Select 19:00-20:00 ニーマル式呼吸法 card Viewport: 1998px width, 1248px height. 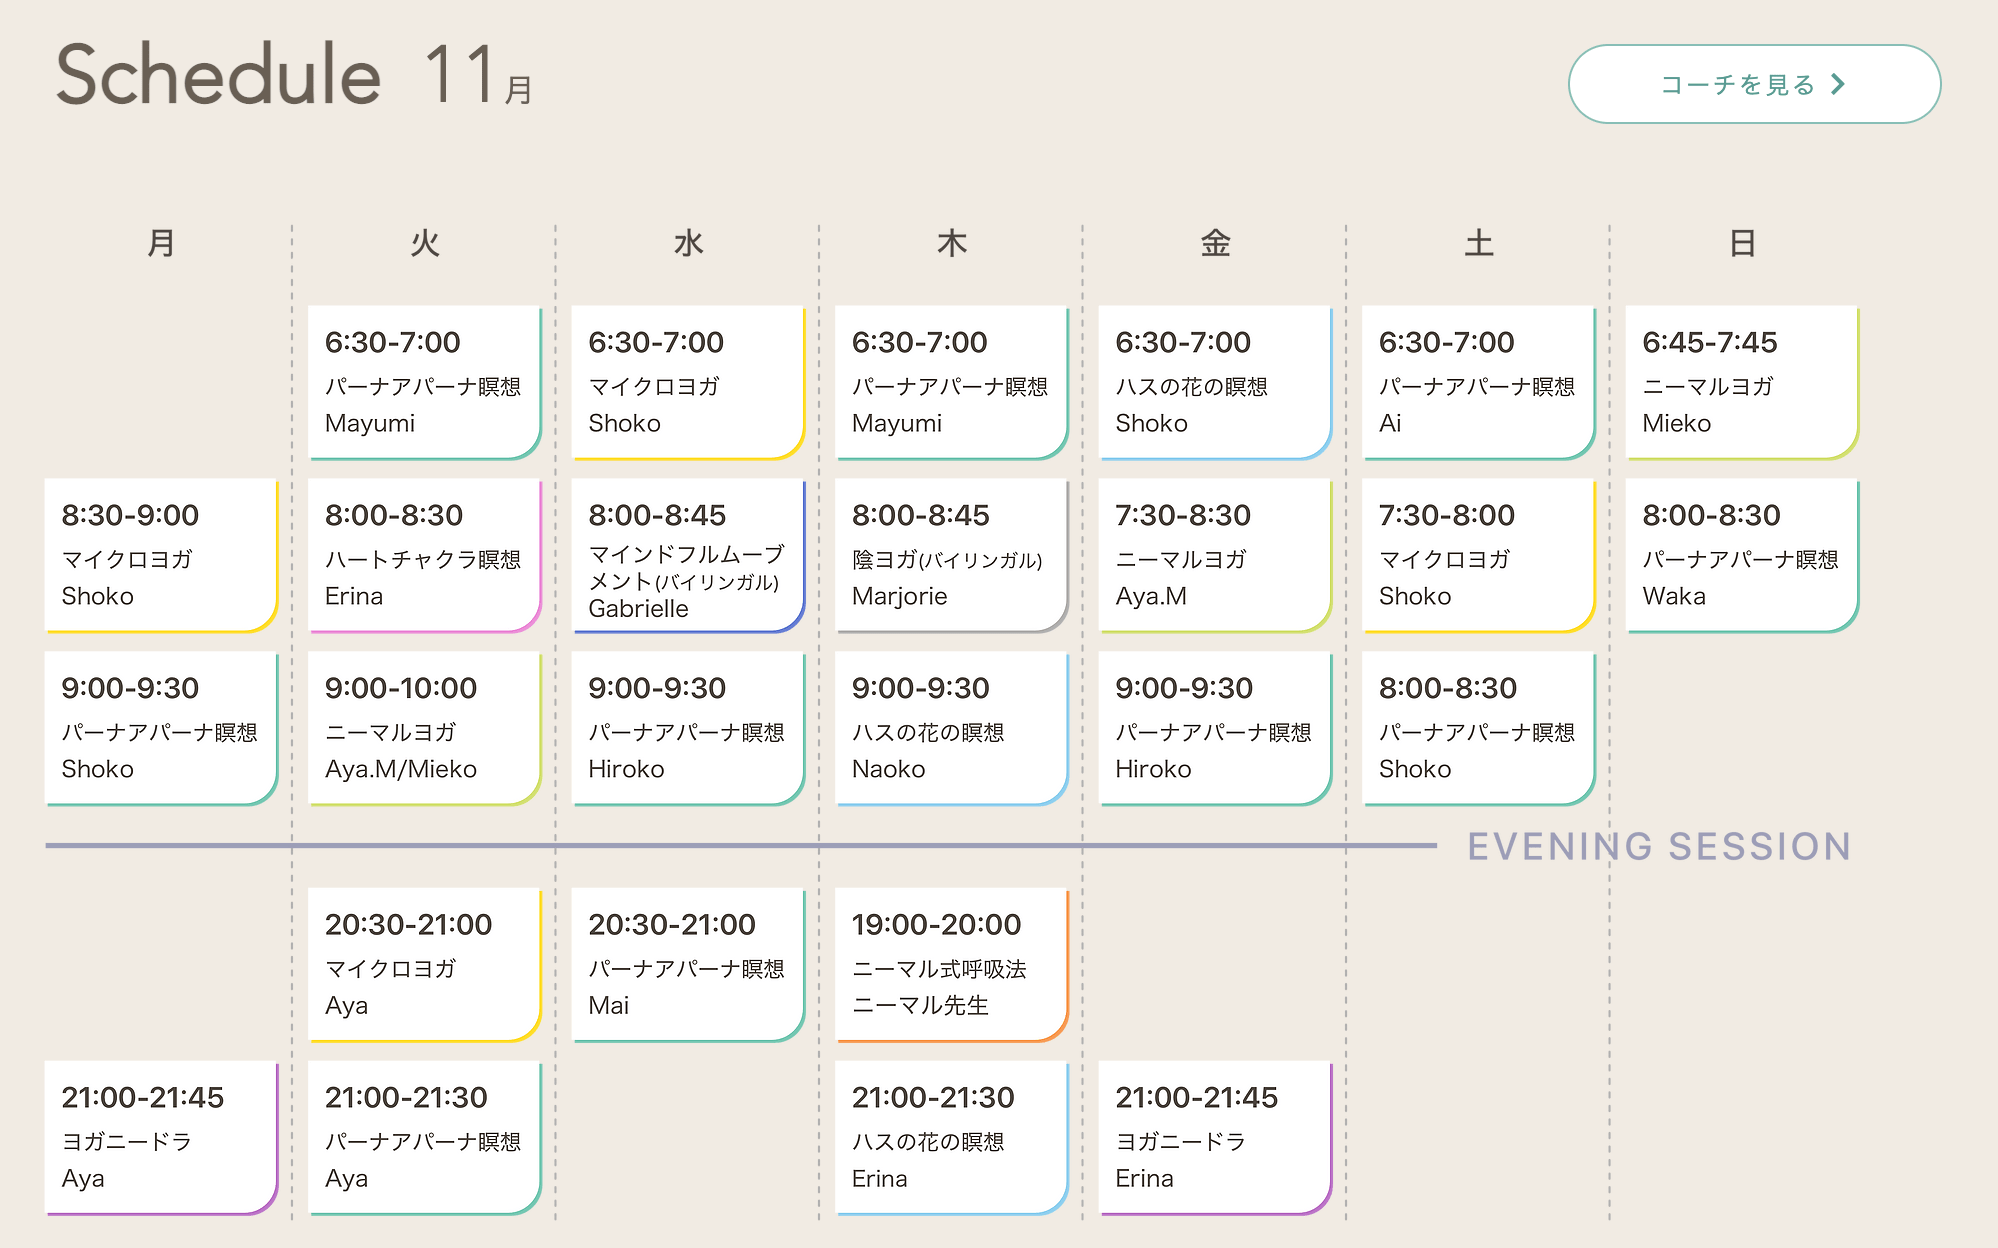[x=952, y=965]
